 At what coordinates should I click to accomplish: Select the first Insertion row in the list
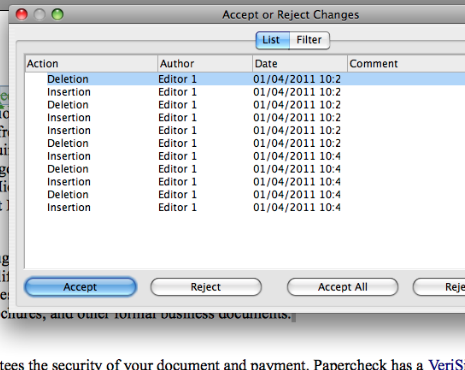click(245, 92)
